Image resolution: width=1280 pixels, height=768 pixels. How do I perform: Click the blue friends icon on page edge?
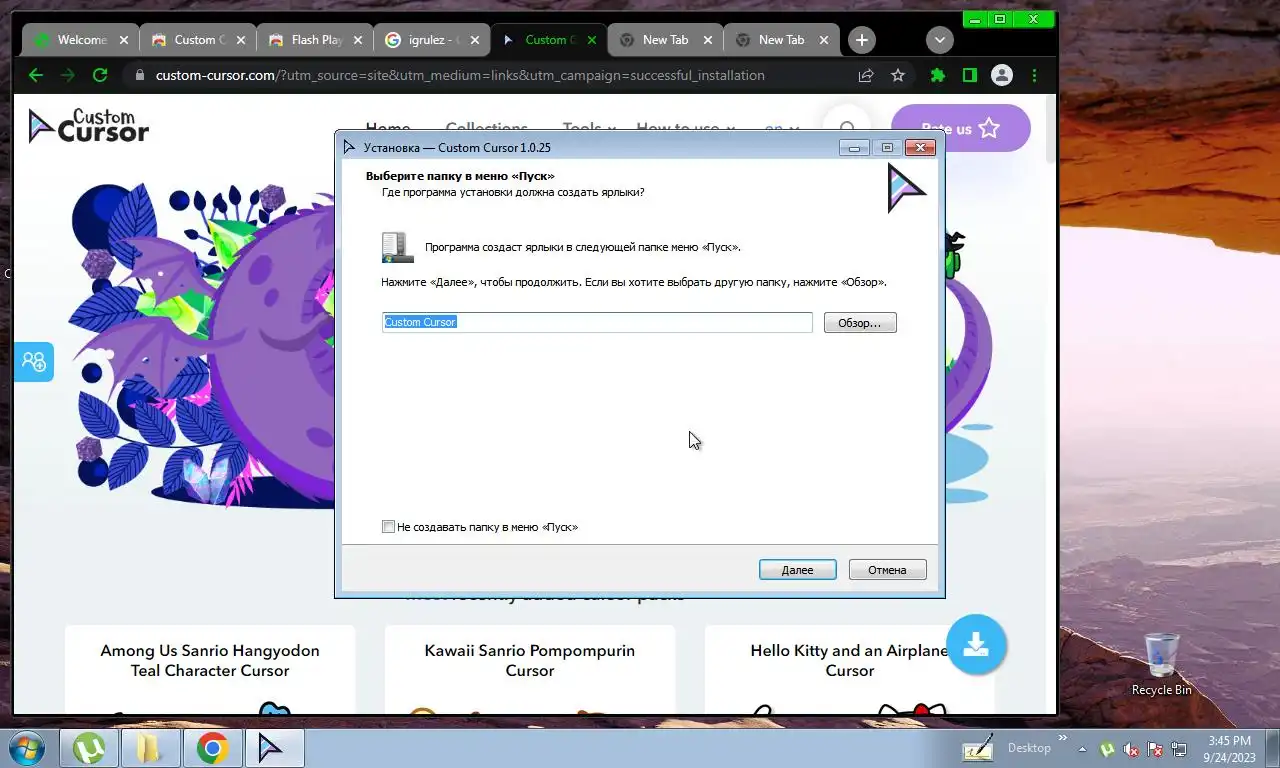click(x=34, y=362)
